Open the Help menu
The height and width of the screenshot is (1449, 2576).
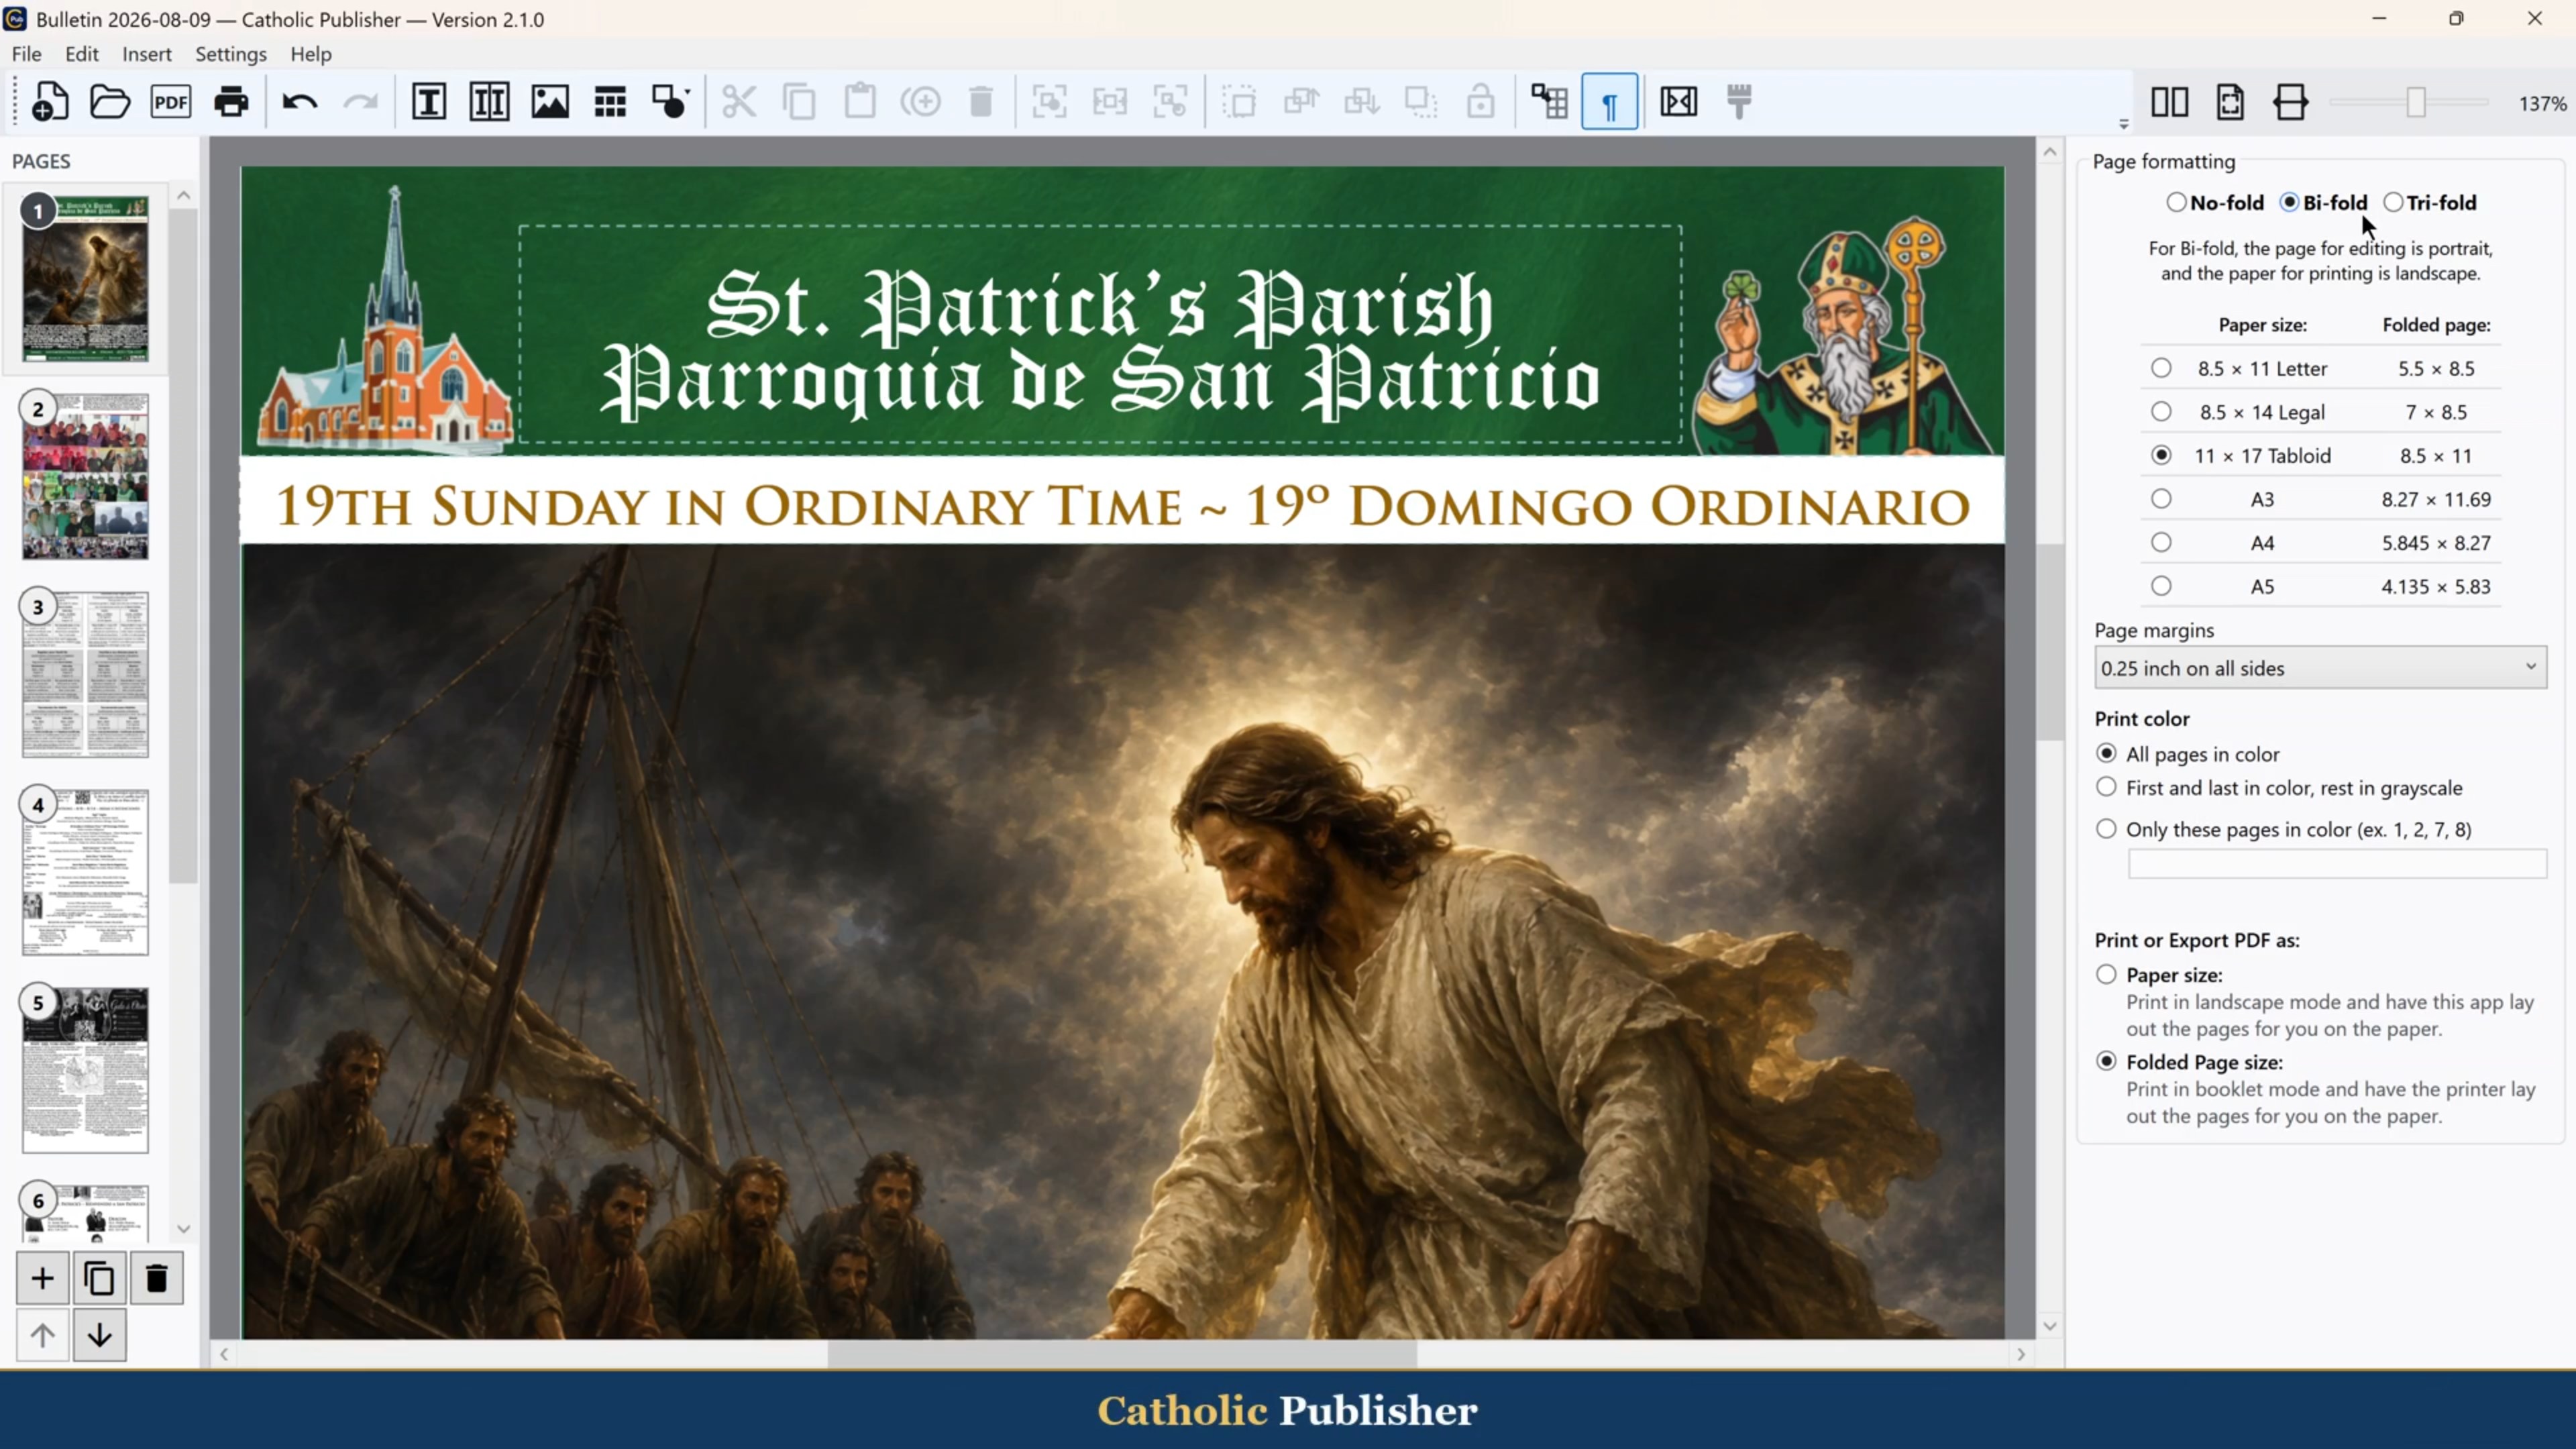(311, 54)
